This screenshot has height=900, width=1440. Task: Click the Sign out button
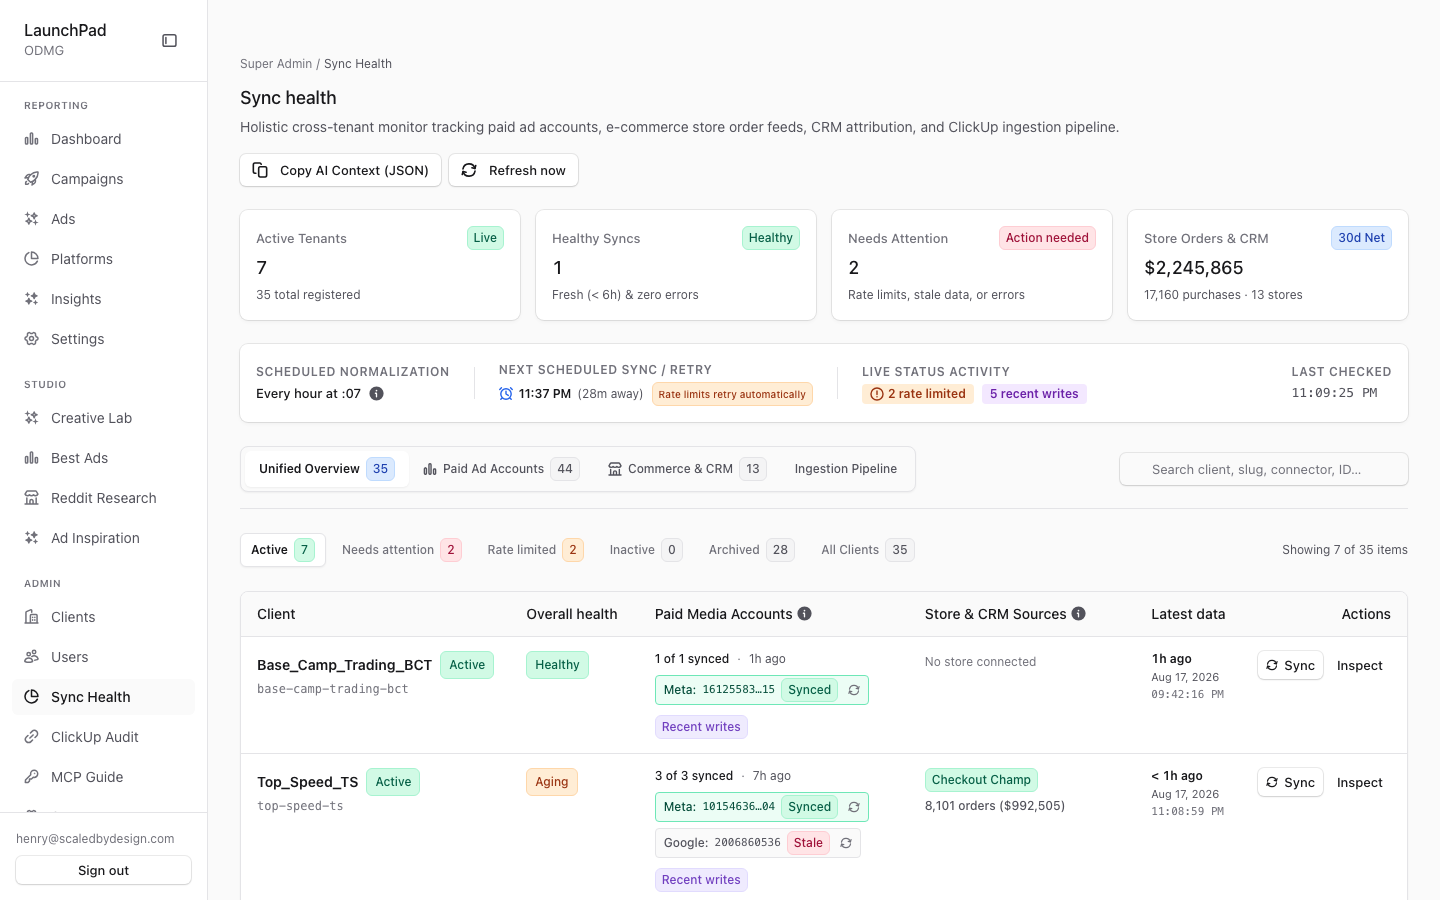pos(104,870)
